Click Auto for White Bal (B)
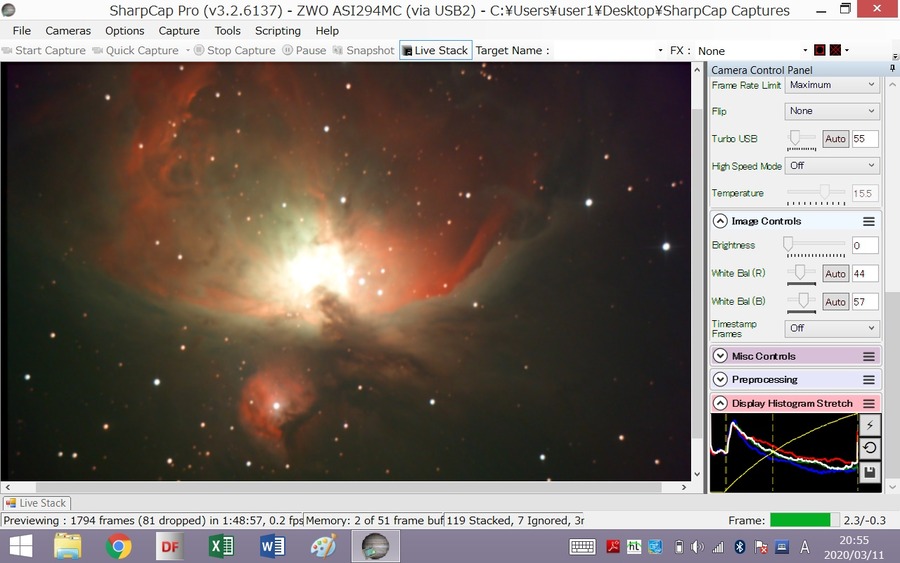Viewport: 900px width, 563px height. pyautogui.click(x=835, y=302)
